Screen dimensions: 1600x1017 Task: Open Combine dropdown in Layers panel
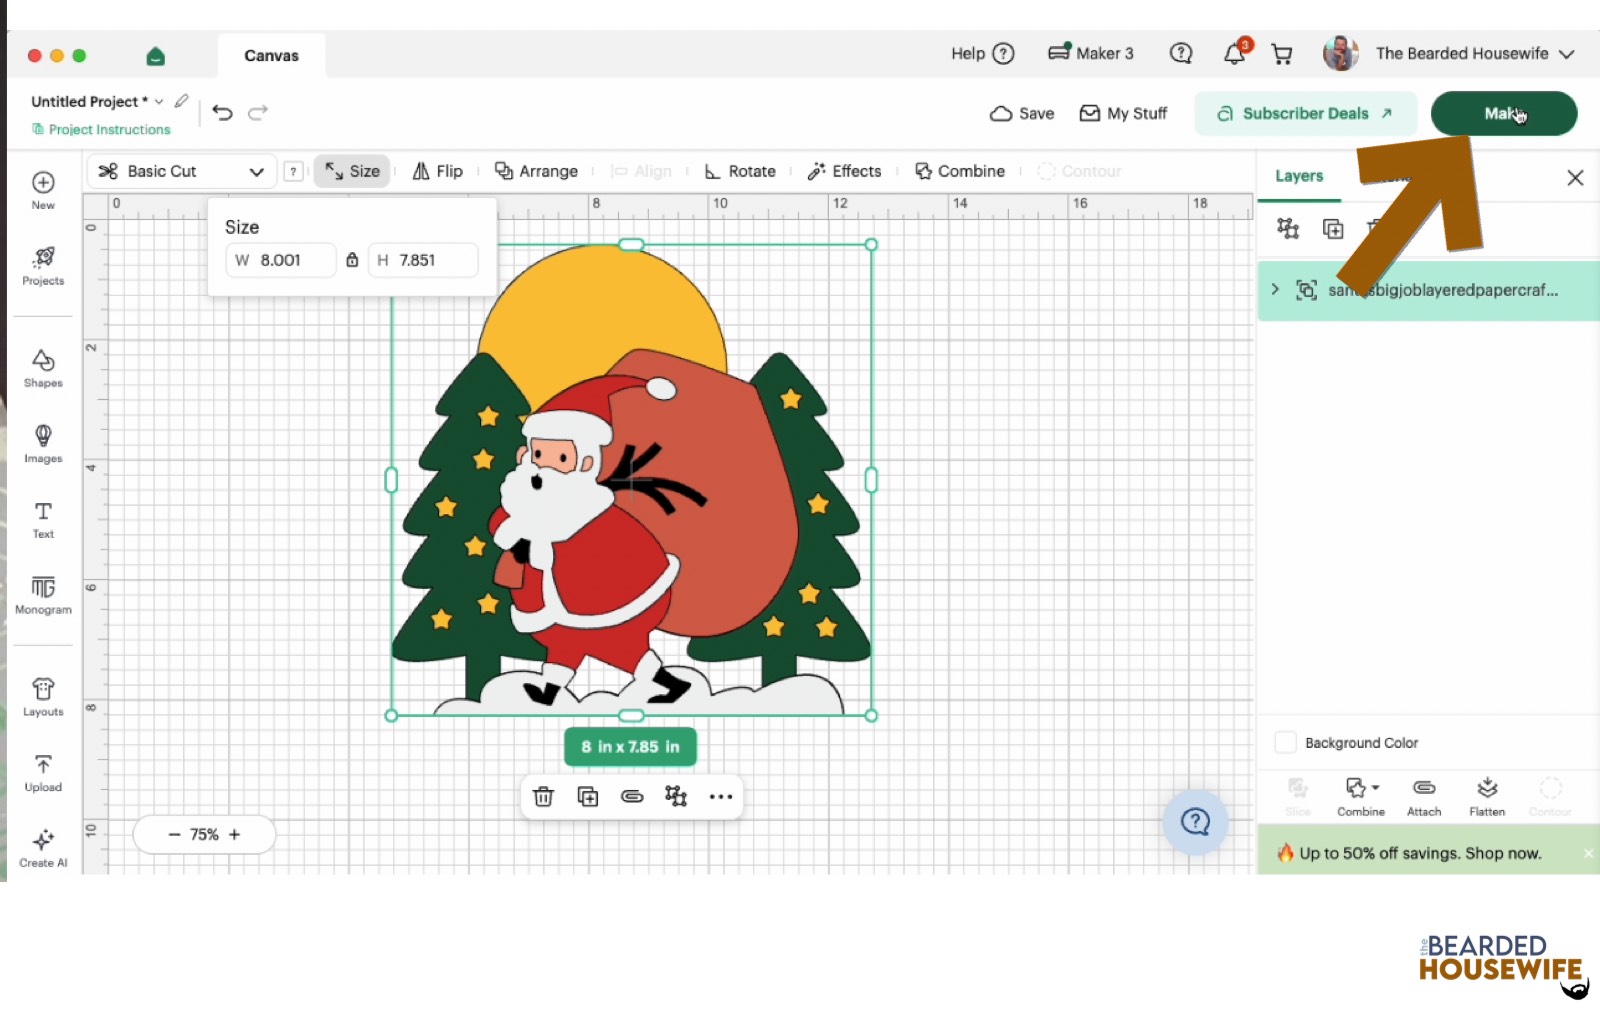1361,797
